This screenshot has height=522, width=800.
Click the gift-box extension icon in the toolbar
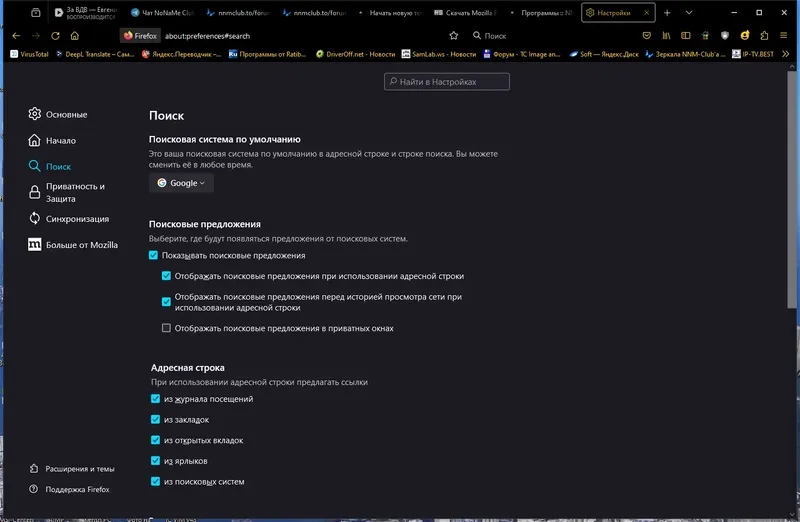tap(705, 36)
